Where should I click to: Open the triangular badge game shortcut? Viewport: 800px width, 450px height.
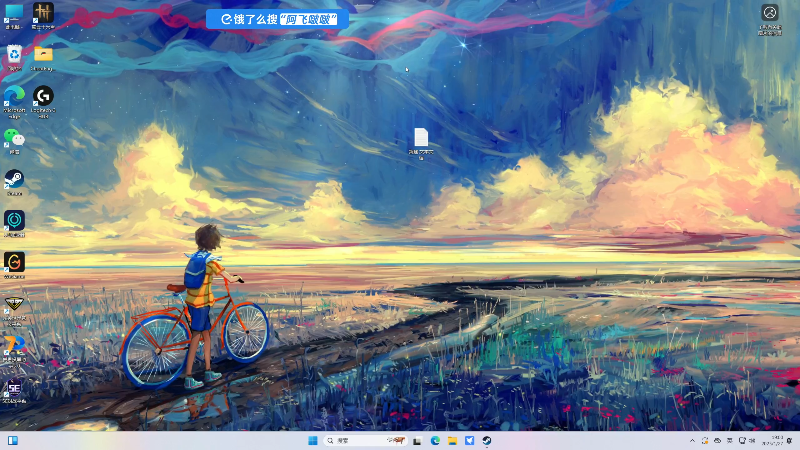click(x=14, y=310)
